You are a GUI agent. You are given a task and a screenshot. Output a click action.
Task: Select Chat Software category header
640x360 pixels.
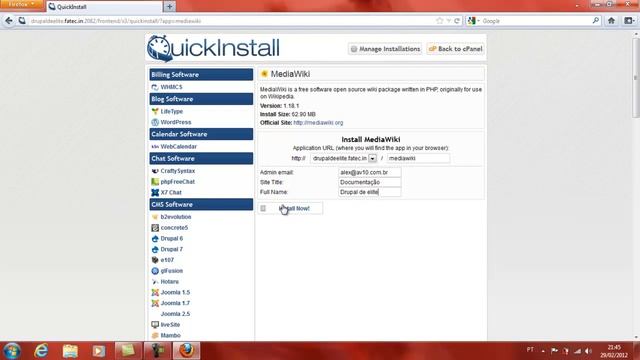(201, 158)
